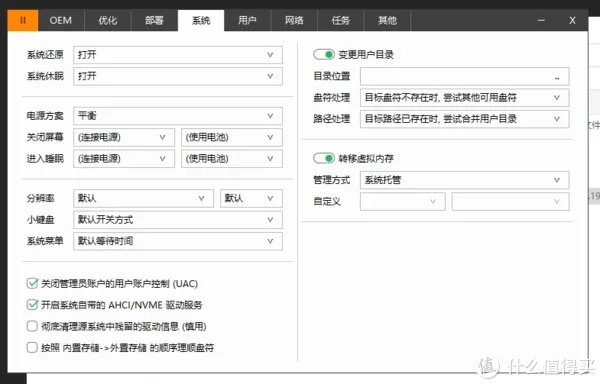Switch to the OEM tab
Viewport: 600px width, 384px height.
pyautogui.click(x=61, y=20)
